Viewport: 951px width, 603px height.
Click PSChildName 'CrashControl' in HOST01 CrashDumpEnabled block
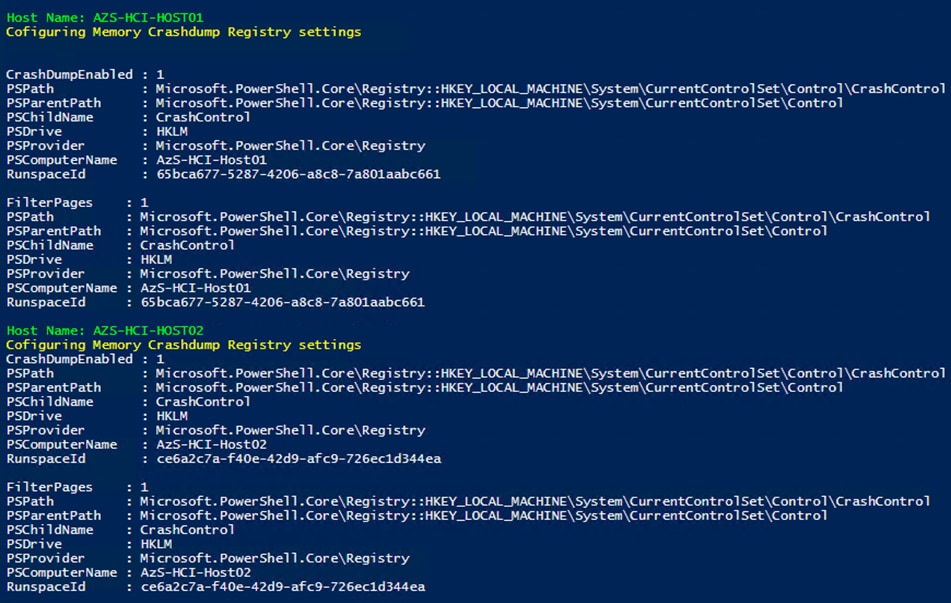click(203, 117)
